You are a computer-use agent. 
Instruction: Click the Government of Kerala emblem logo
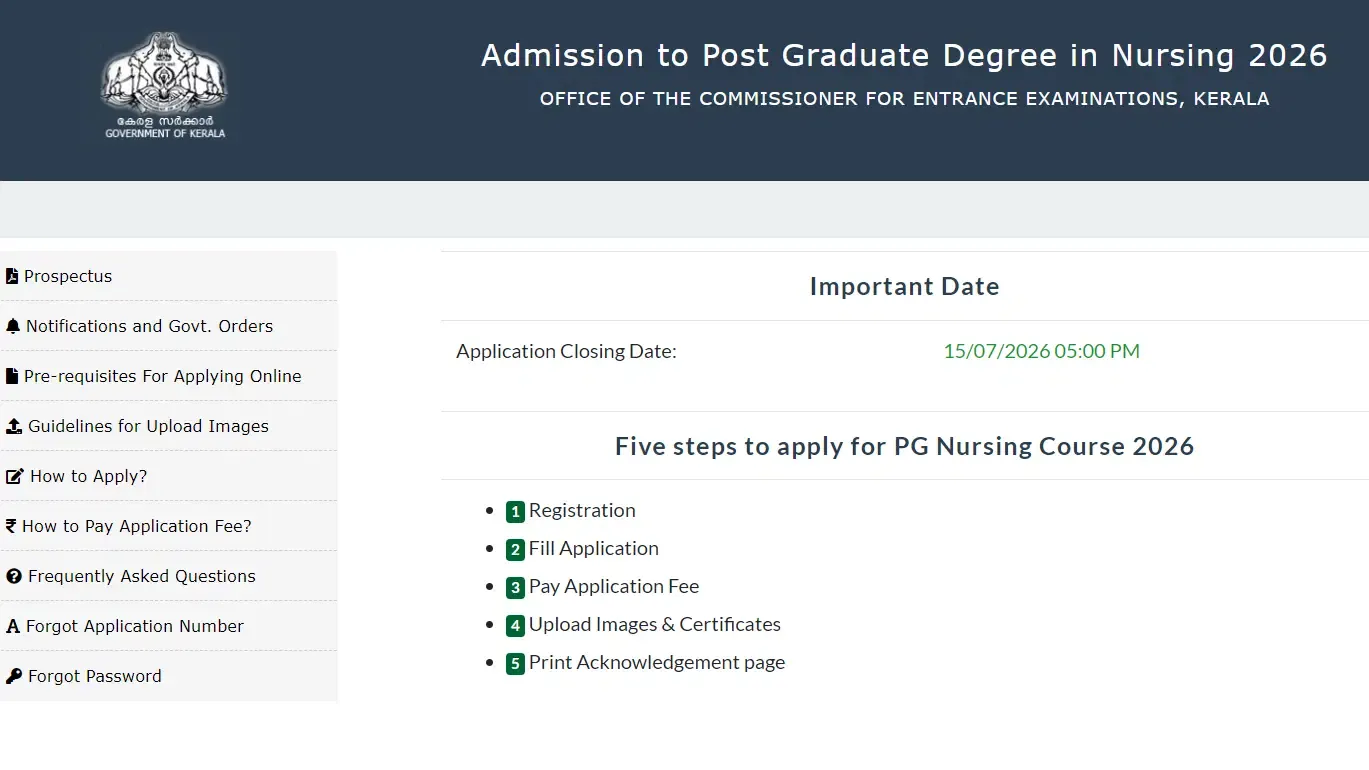coord(165,85)
